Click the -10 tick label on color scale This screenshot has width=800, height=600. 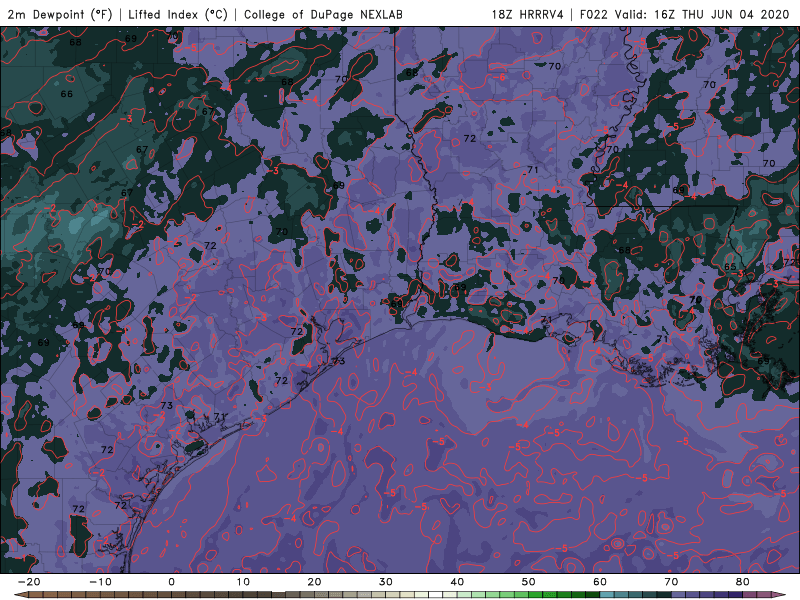[x=100, y=582]
